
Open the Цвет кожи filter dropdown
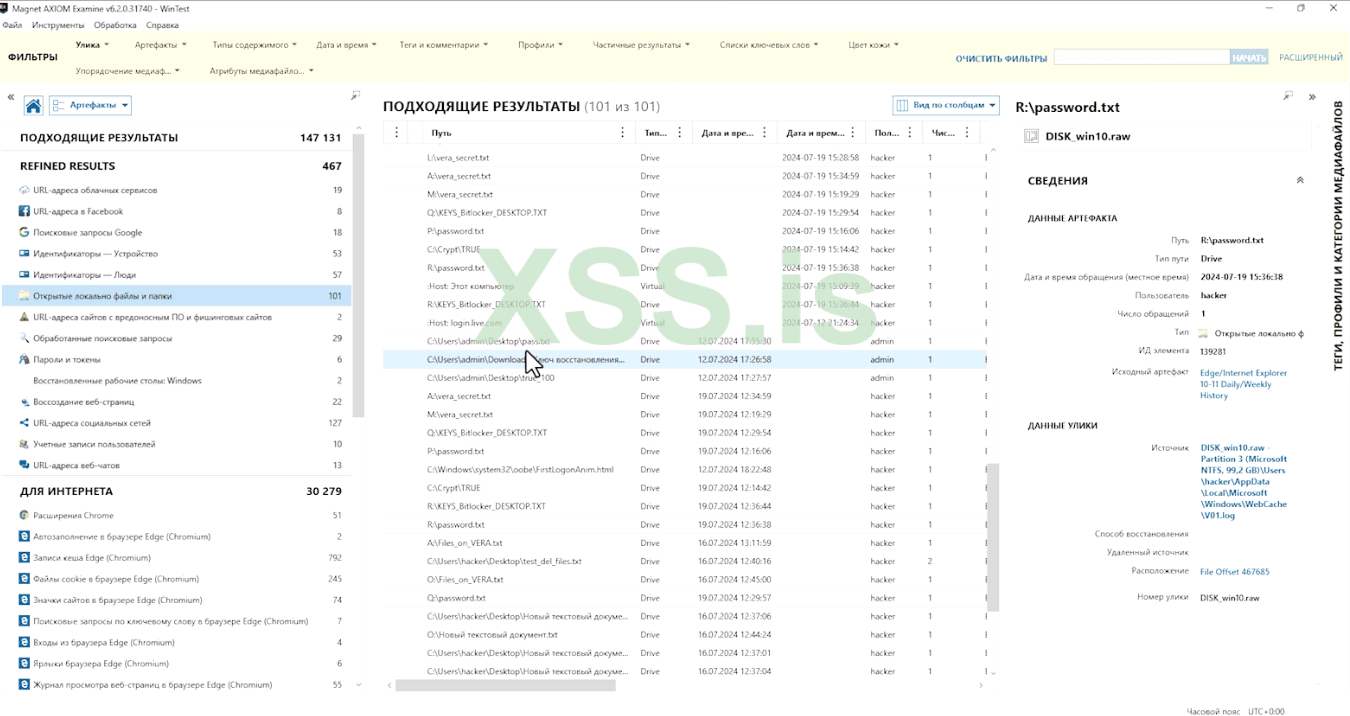873,44
